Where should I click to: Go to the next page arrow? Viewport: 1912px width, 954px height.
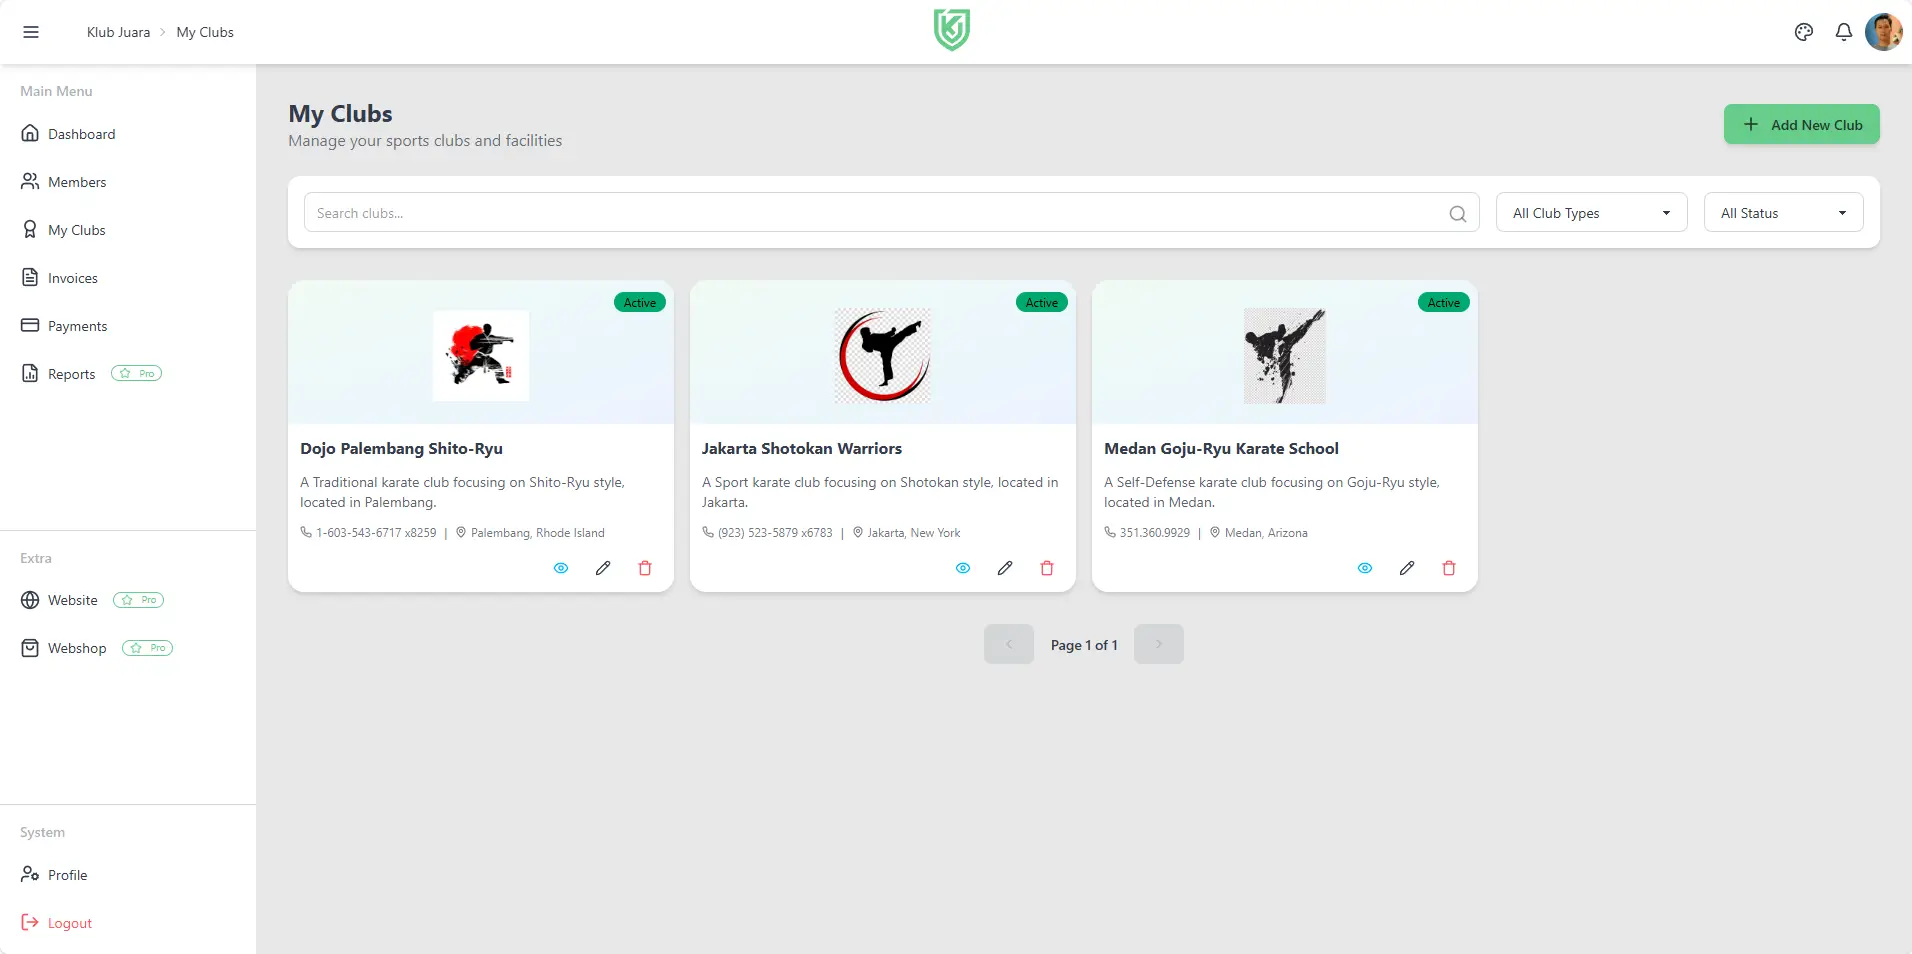(1158, 644)
